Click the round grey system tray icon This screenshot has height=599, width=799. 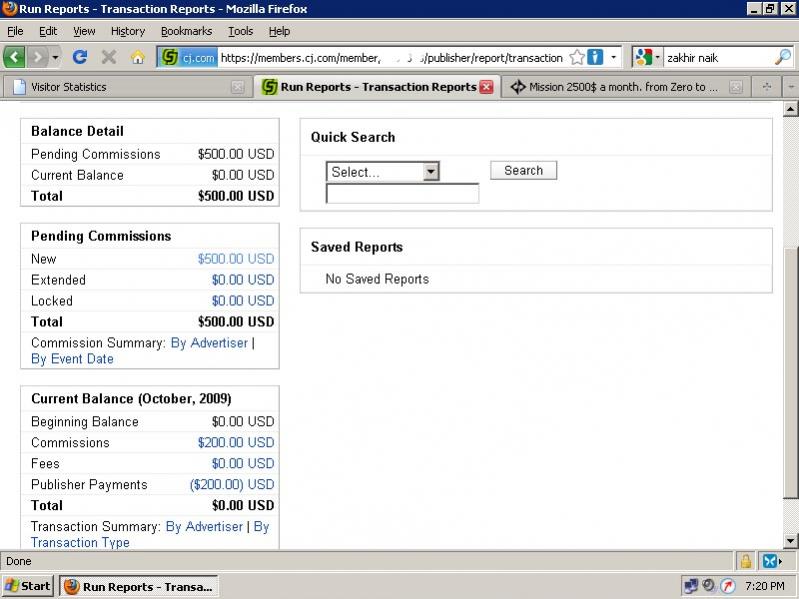709,586
